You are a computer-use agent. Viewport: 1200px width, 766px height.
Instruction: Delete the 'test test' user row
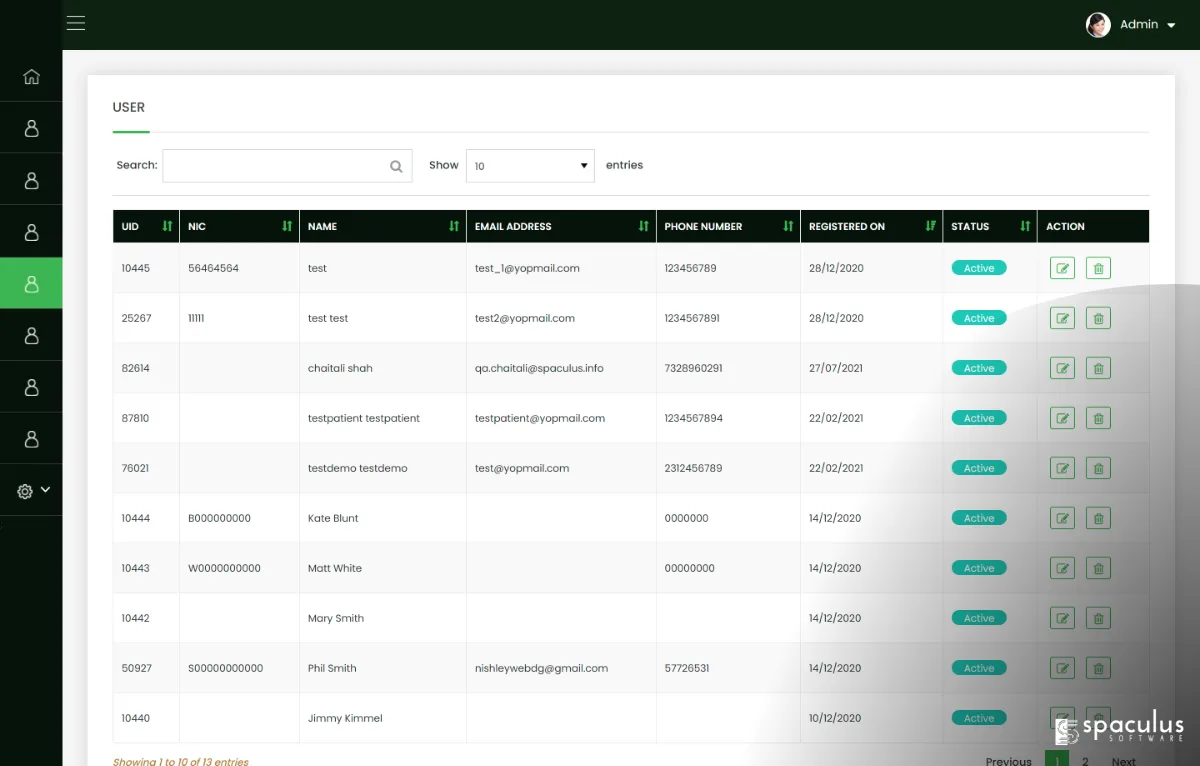pyautogui.click(x=1098, y=318)
